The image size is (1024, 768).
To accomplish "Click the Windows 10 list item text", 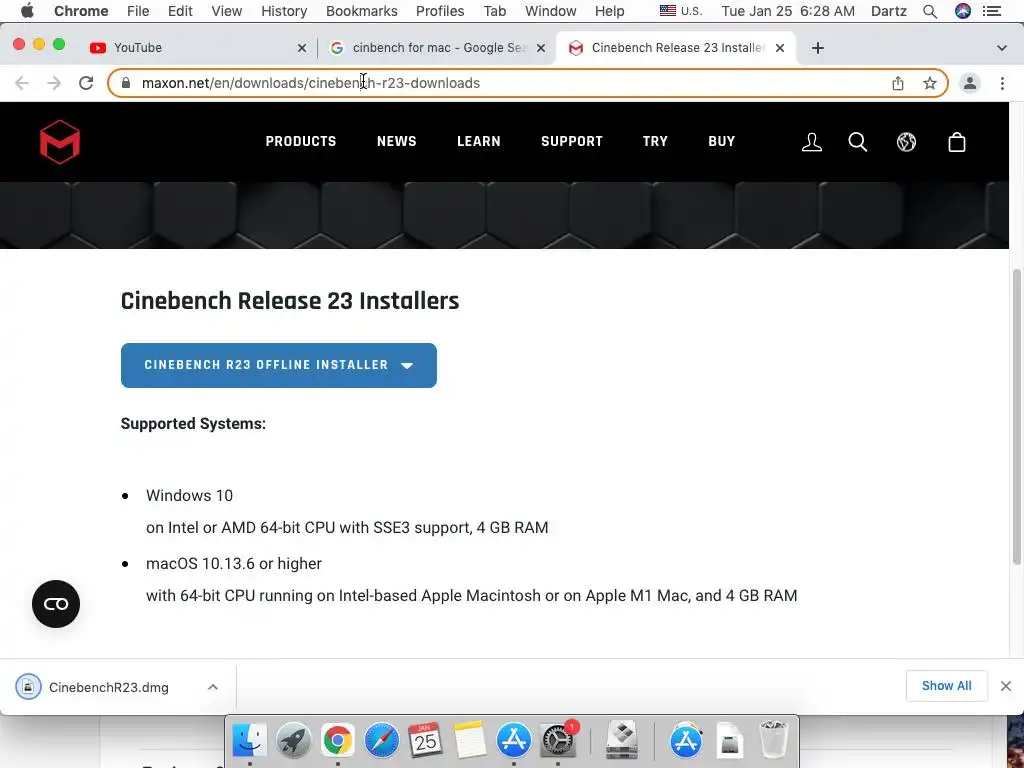I will (189, 495).
